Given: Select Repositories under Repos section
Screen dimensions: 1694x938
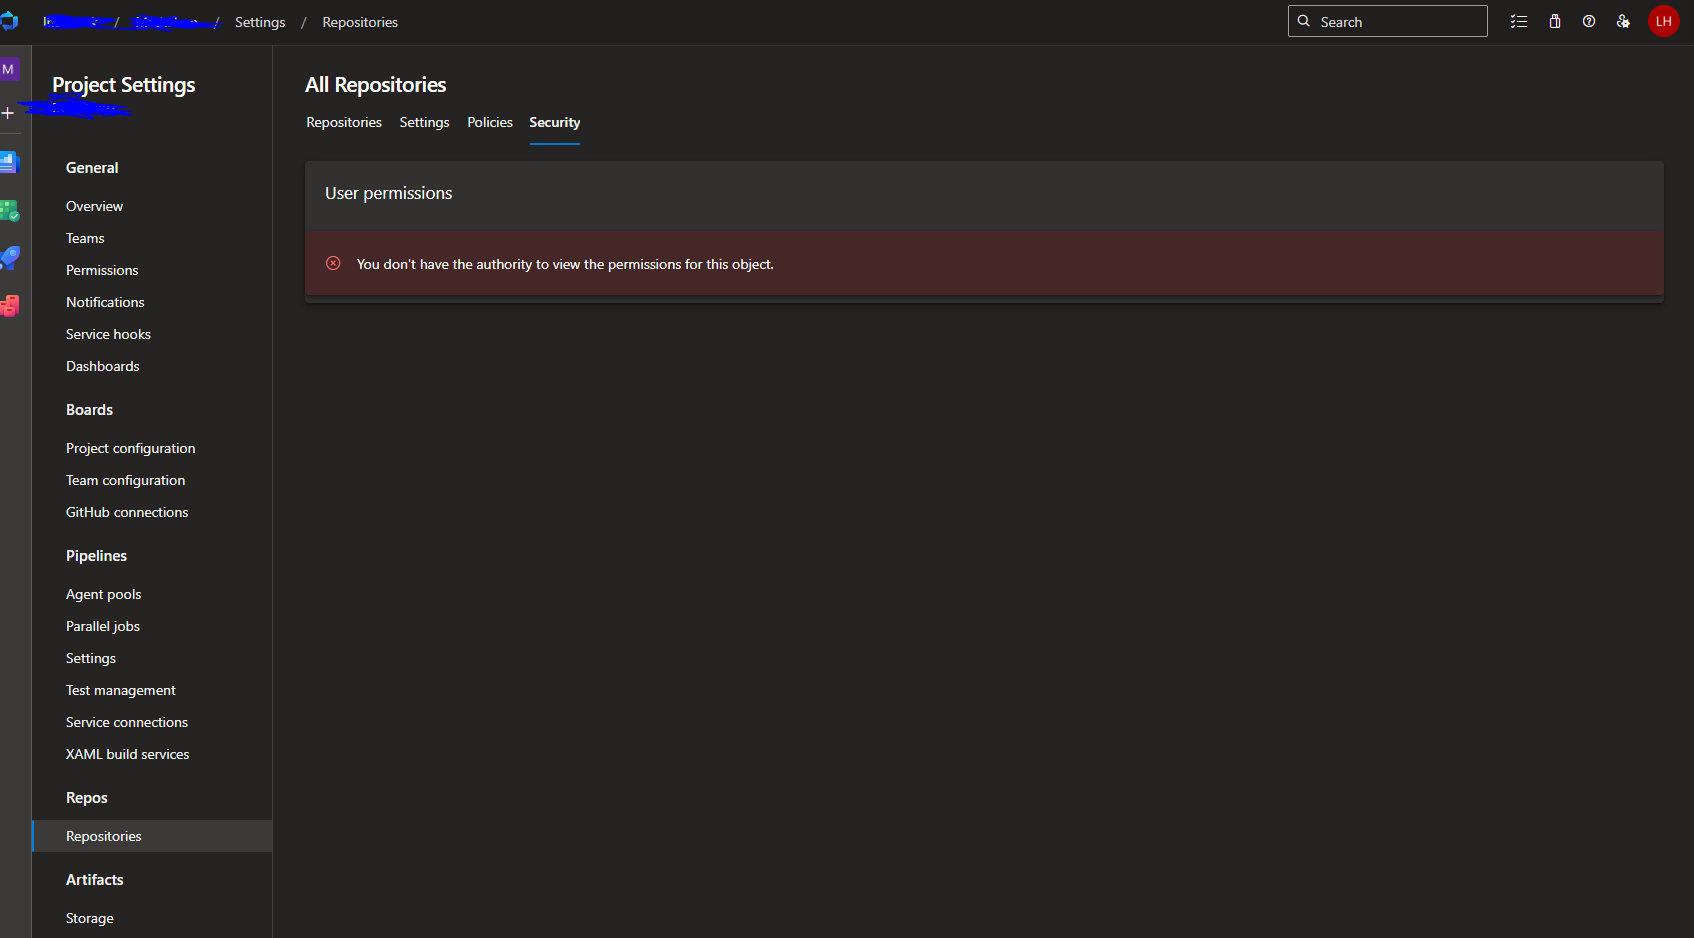Looking at the screenshot, I should (x=152, y=836).
